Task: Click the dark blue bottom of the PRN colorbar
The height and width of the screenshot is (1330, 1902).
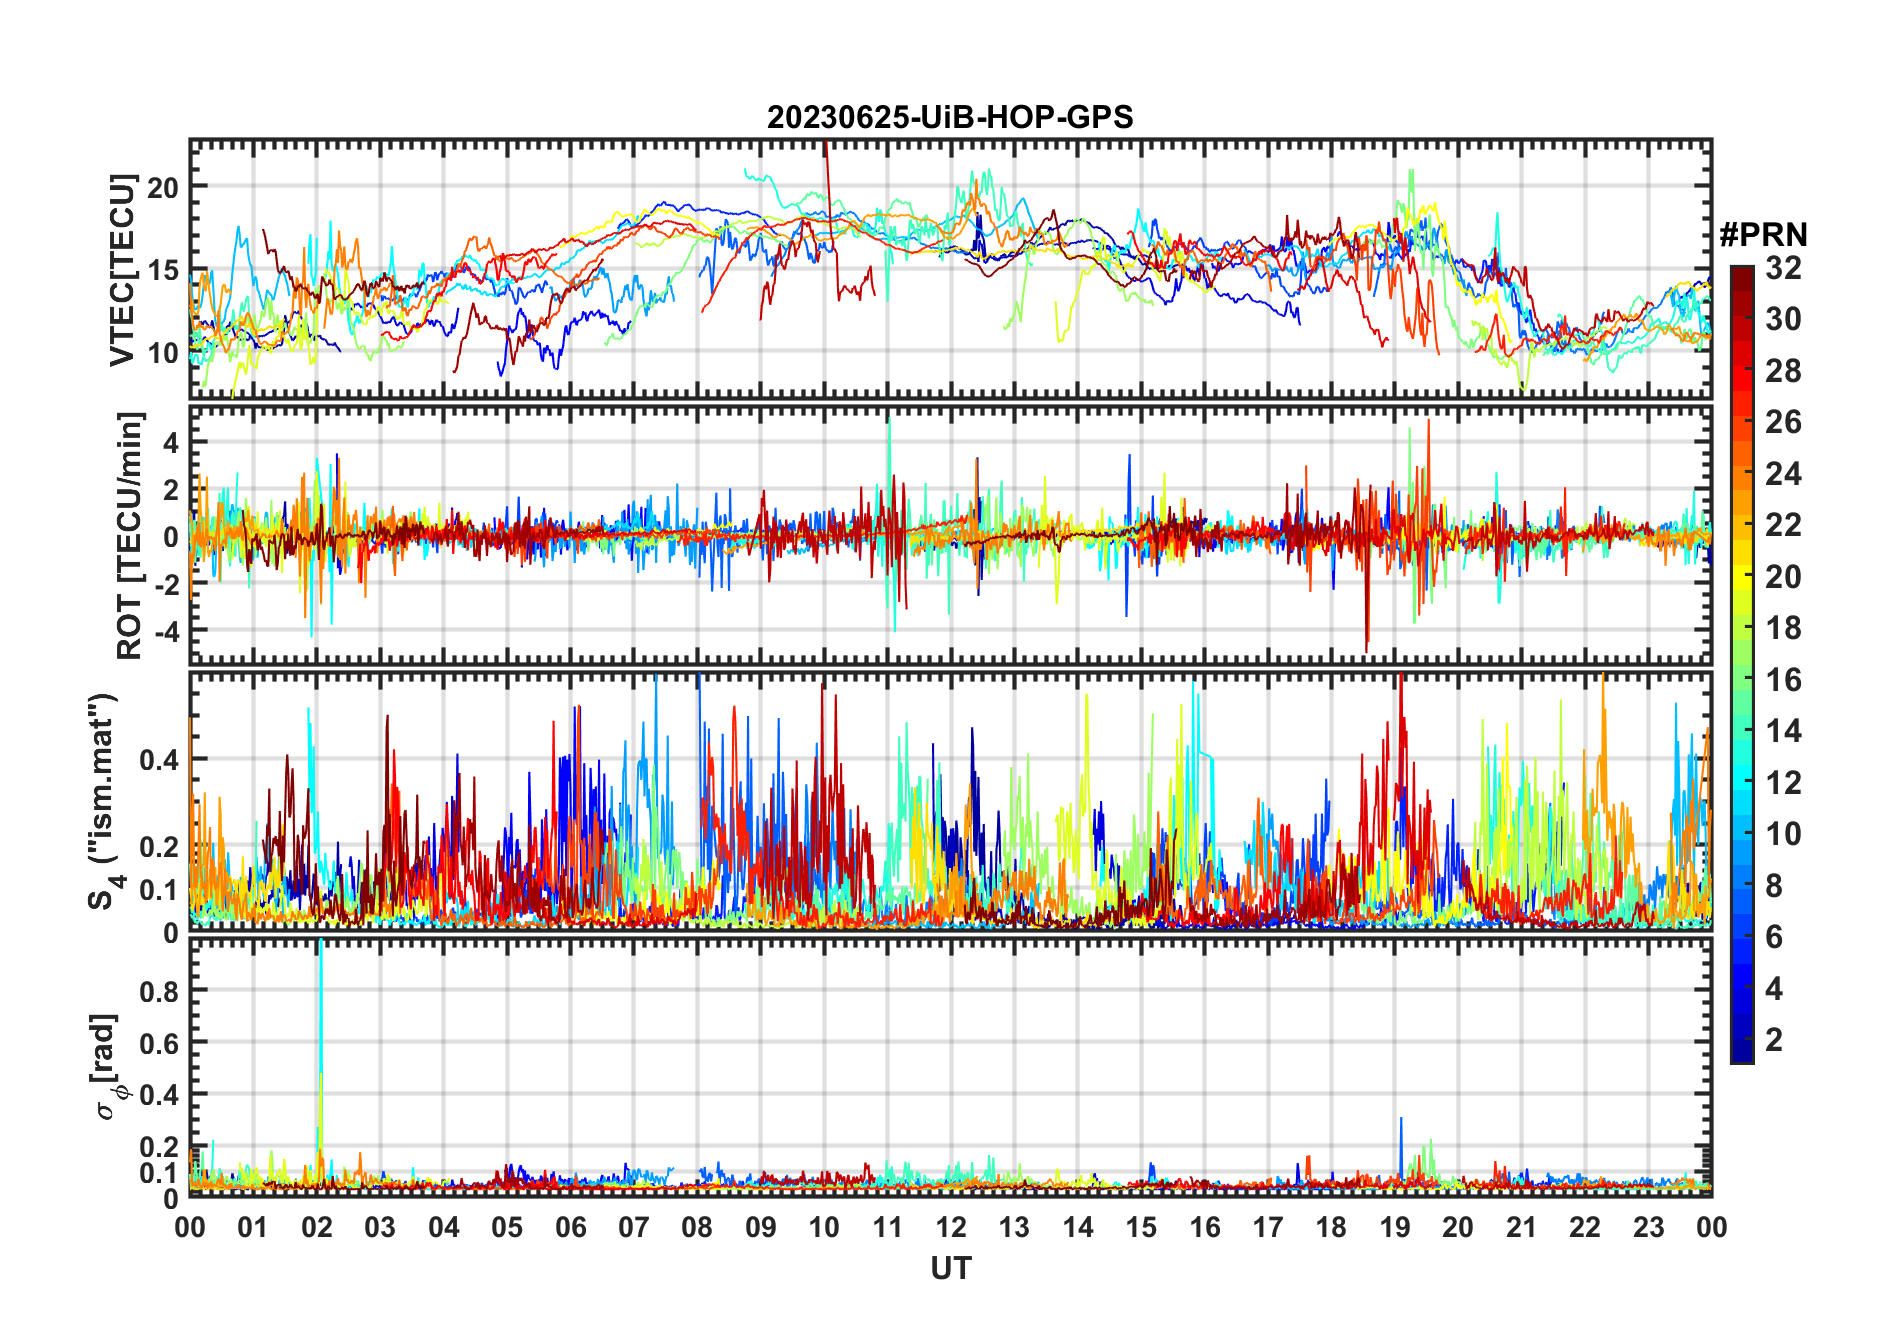Action: [x=1741, y=1053]
